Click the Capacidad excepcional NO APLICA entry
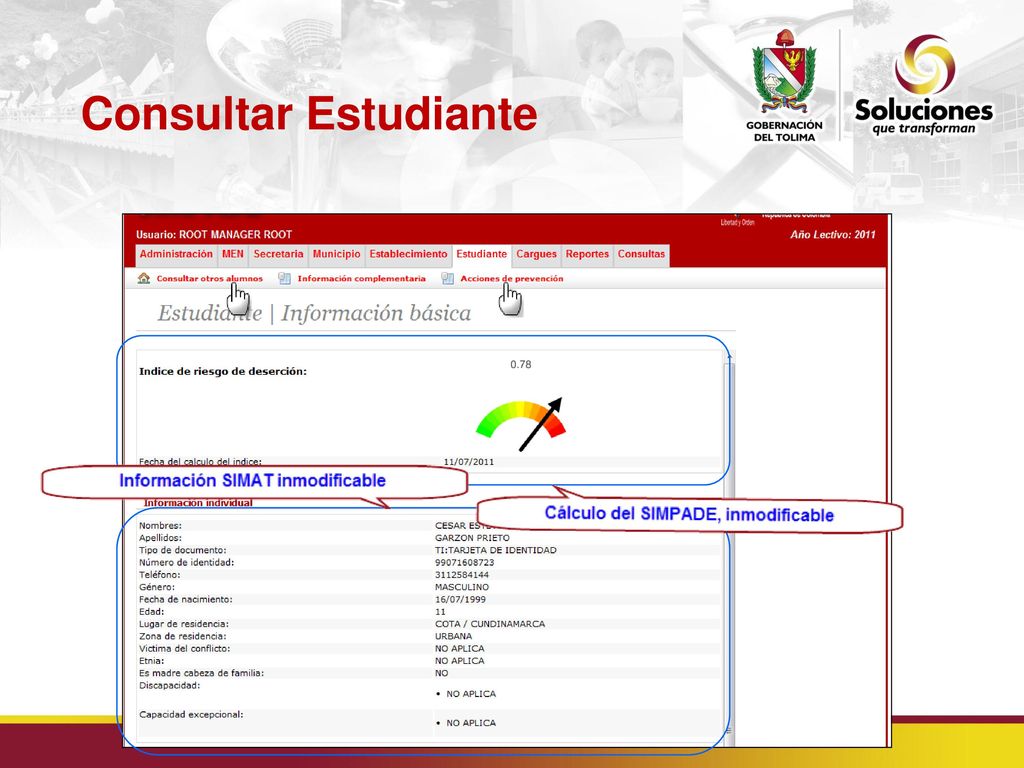 (x=471, y=723)
